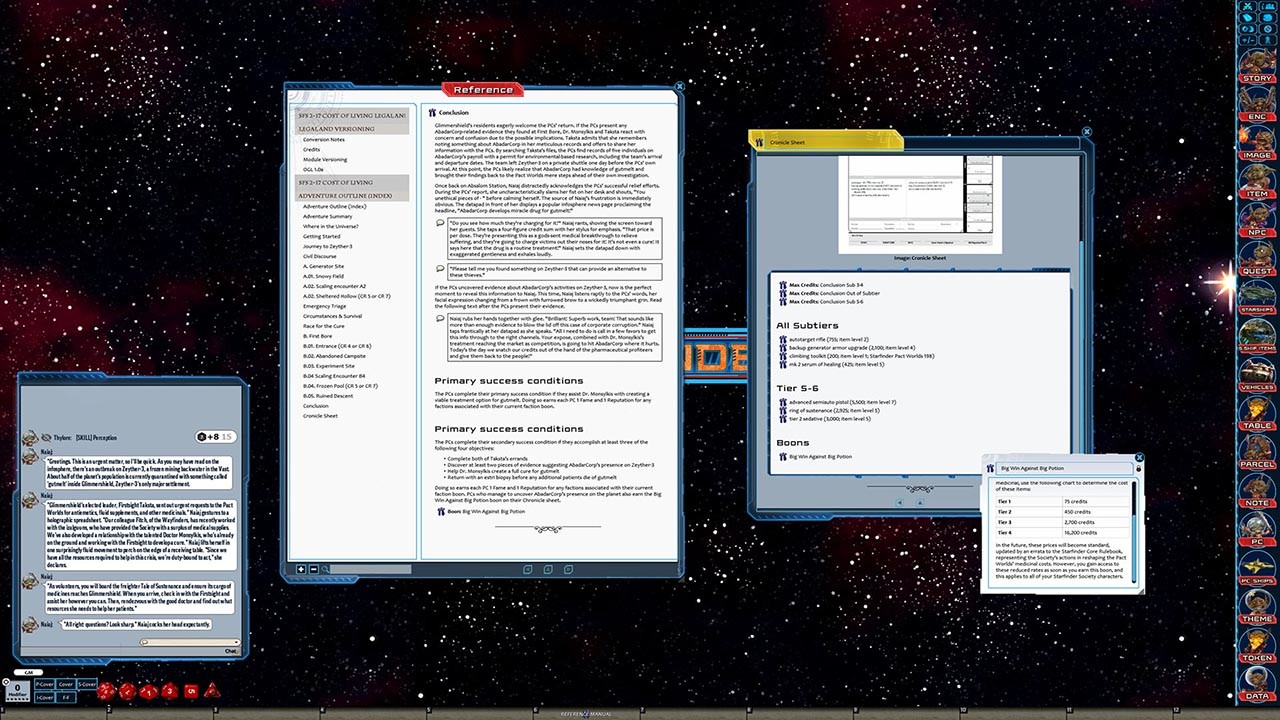Toggle the P-Cover modifier
1280x720 pixels.
click(x=44, y=686)
